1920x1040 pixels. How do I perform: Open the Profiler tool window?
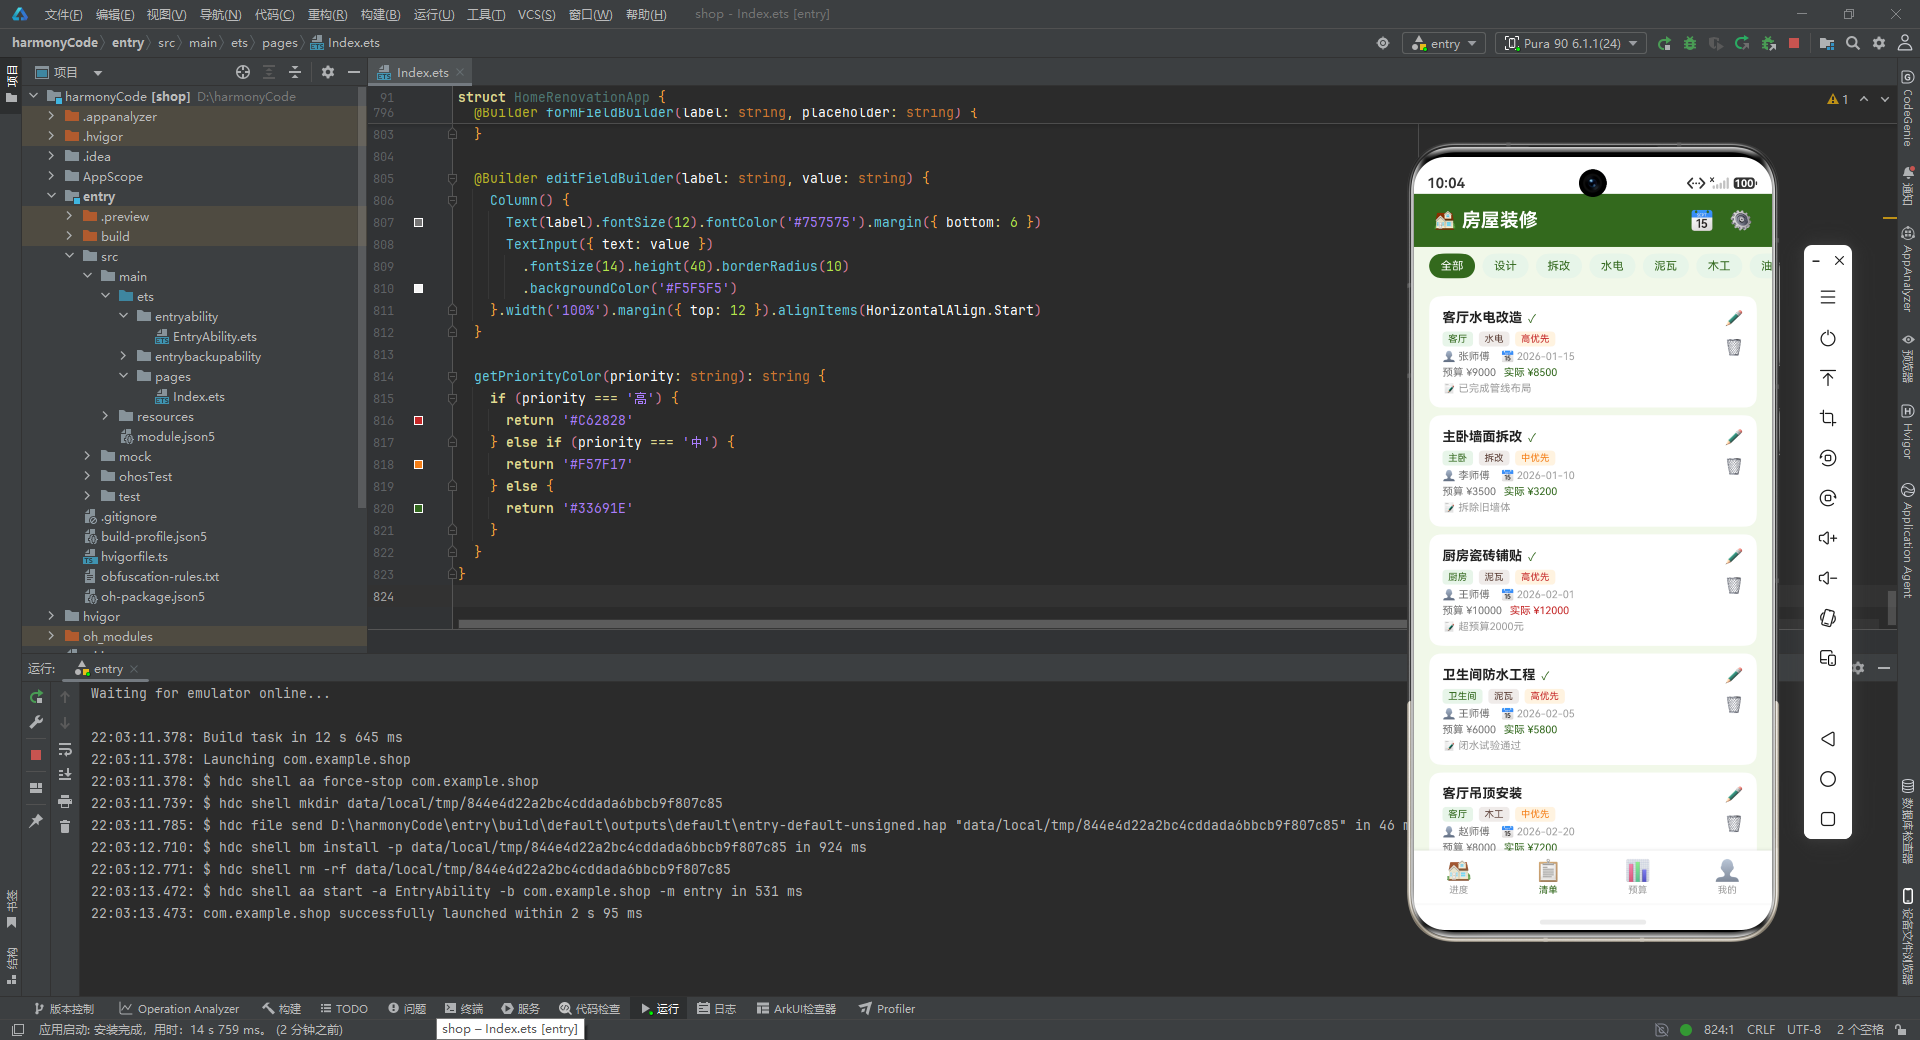pos(887,1008)
